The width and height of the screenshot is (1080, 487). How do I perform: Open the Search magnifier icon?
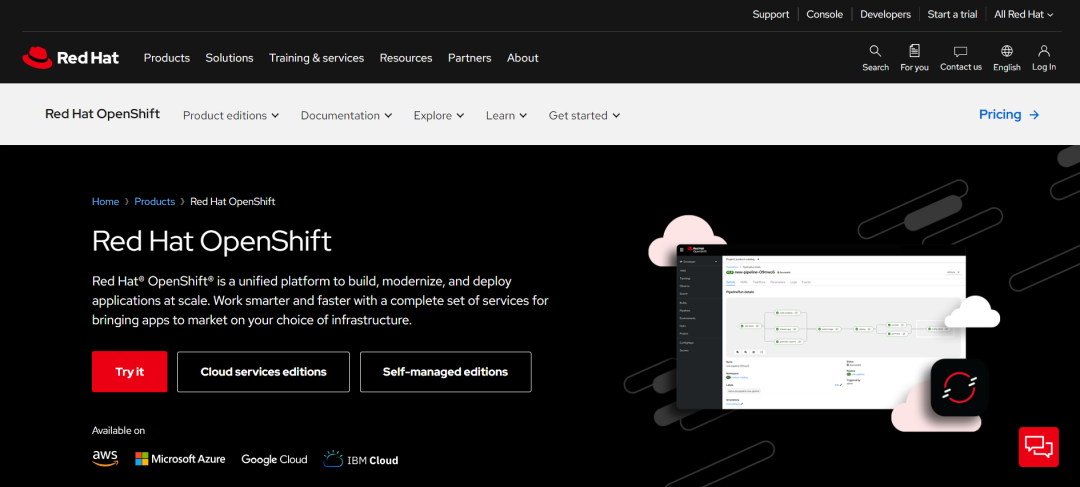pyautogui.click(x=875, y=51)
